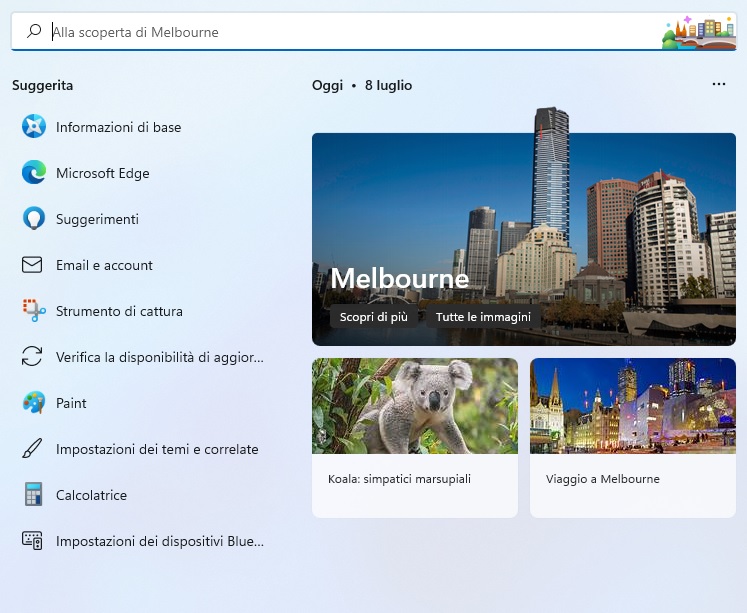
Task: Click the Melbourne title on the image
Action: click(x=400, y=278)
